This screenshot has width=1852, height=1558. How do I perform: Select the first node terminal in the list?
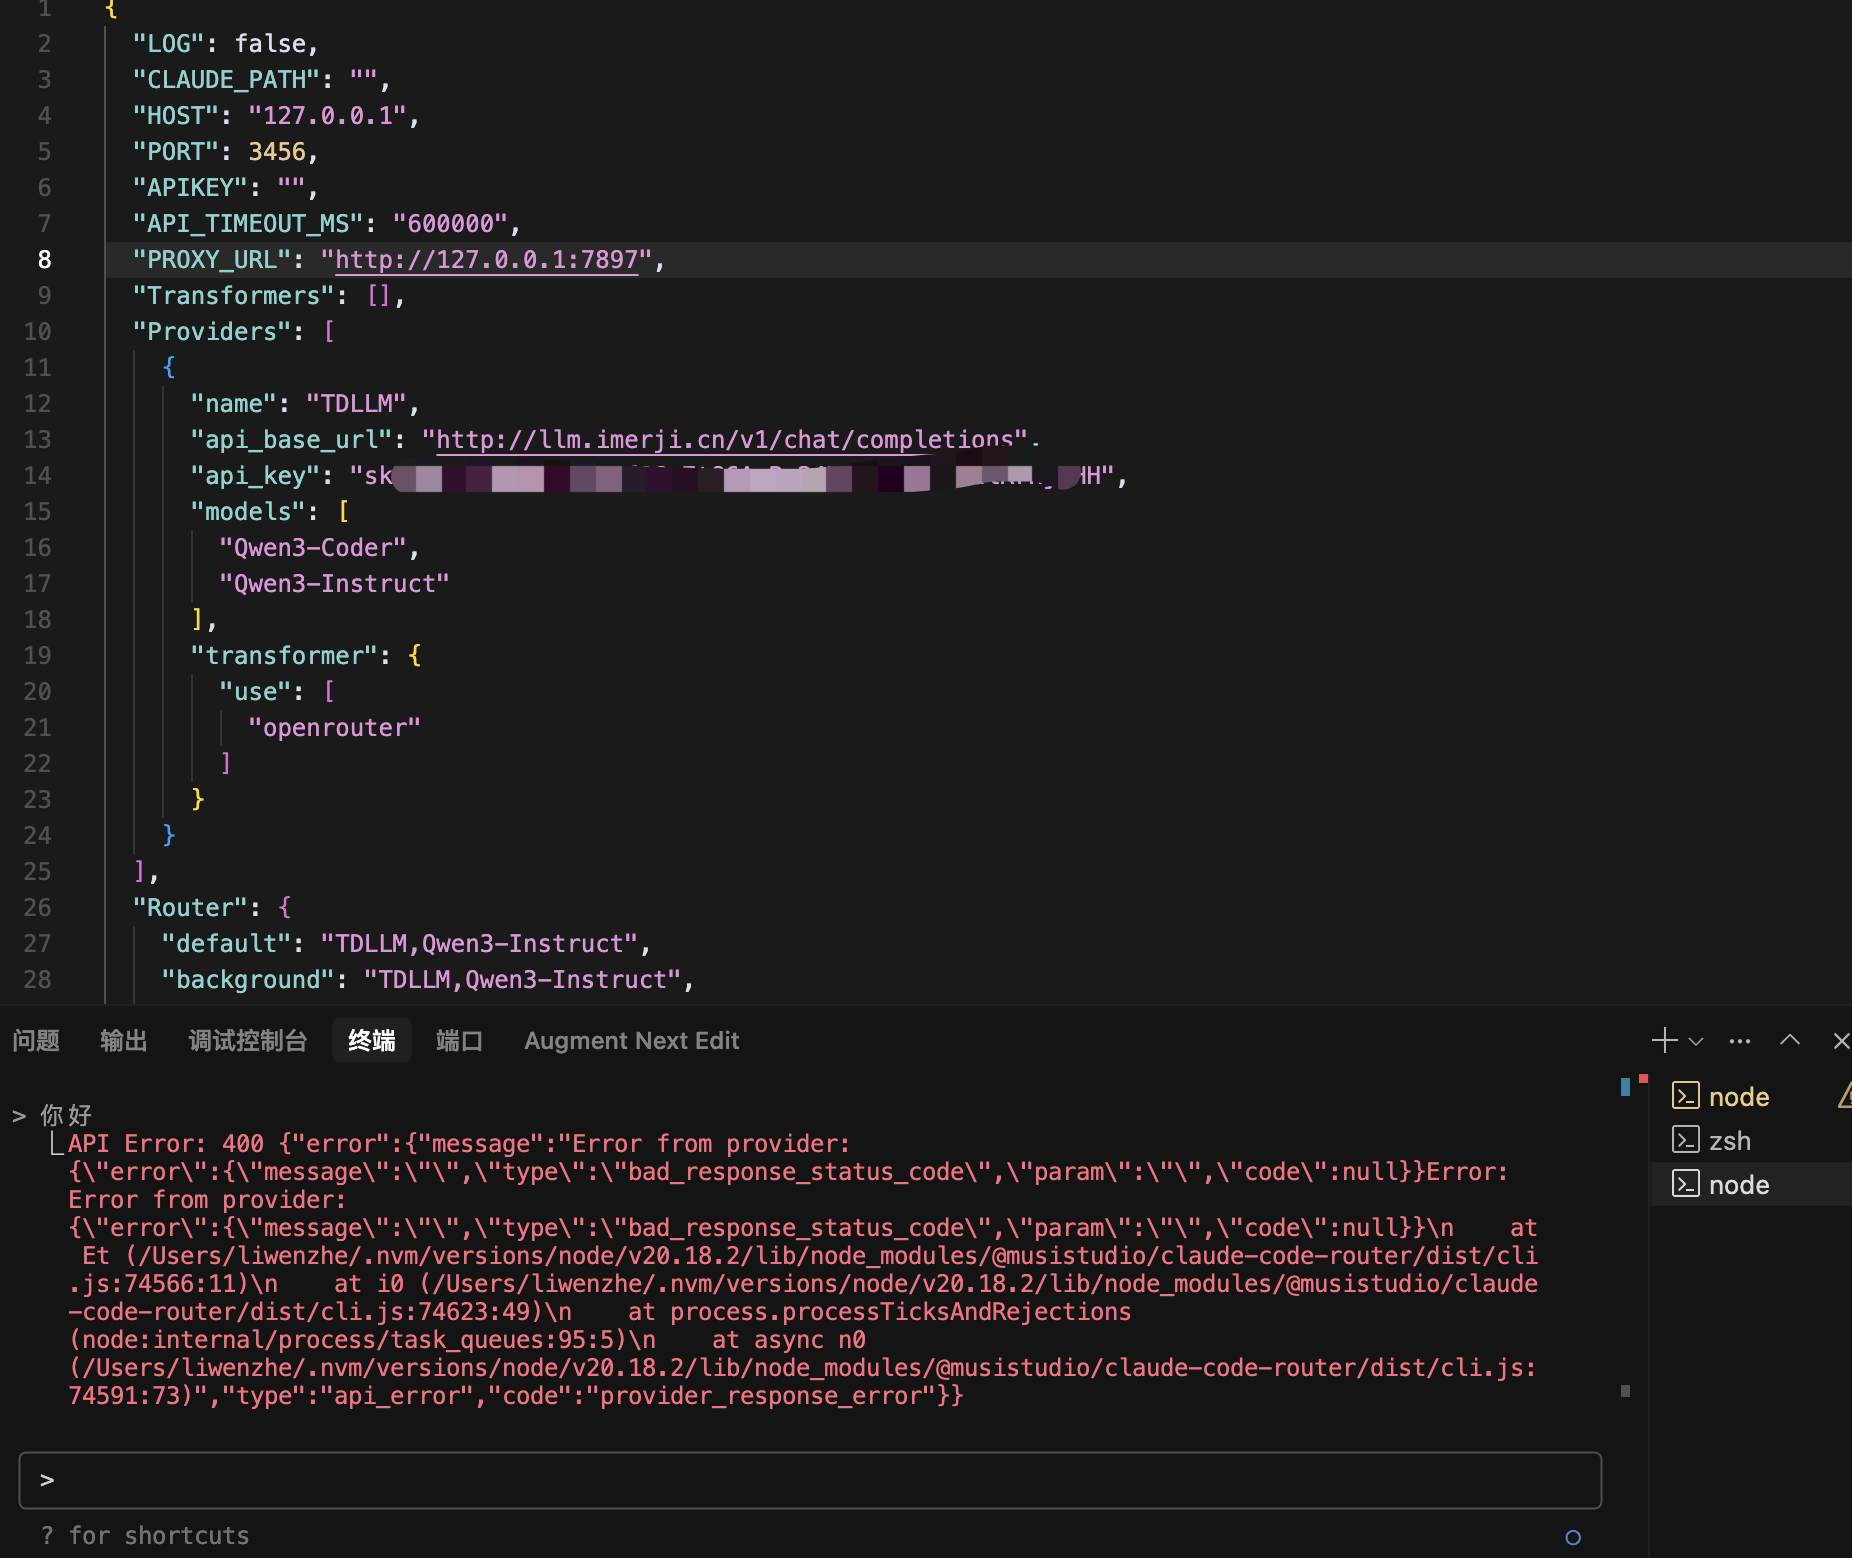1738,1097
